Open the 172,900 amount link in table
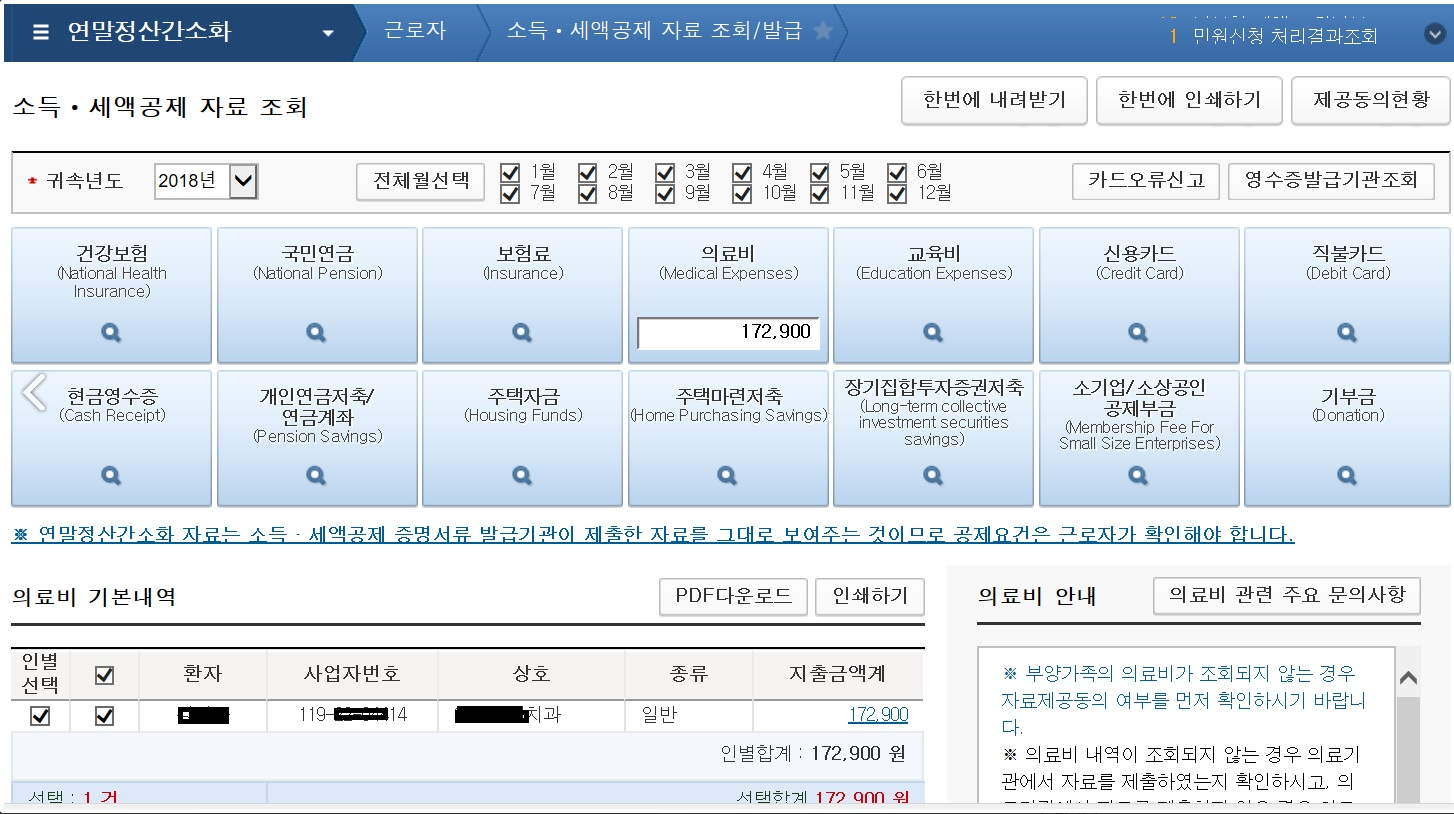This screenshot has width=1454, height=814. 878,715
